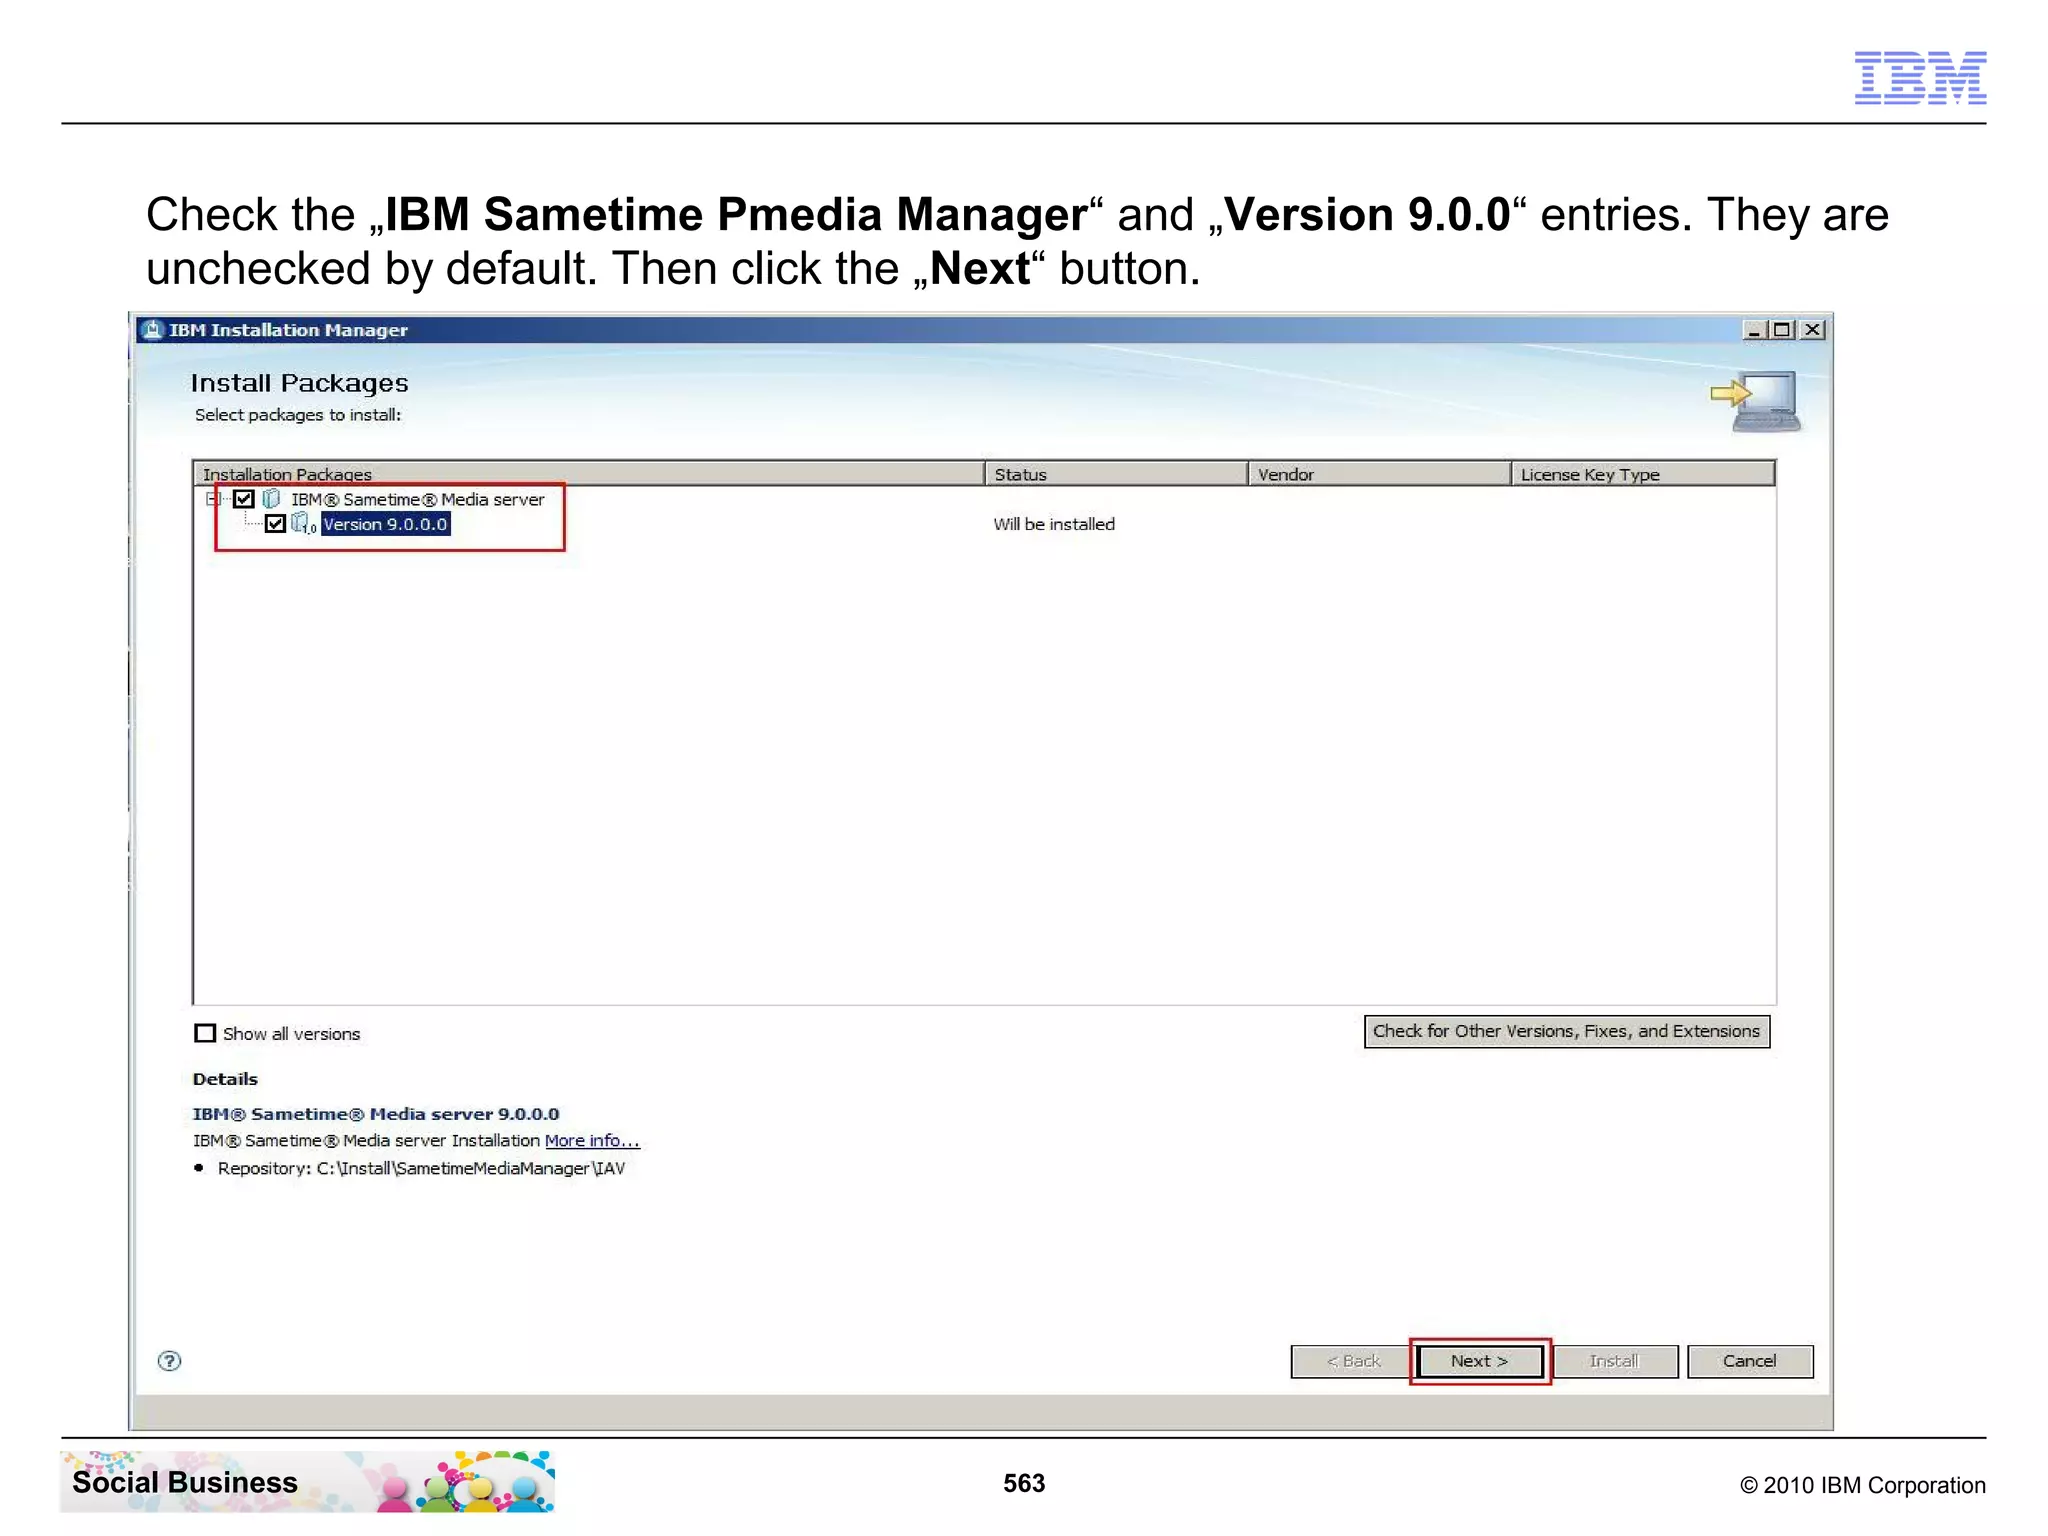Collapse the IBM Sametime Media server node
Image resolution: width=2048 pixels, height=1536 pixels.
(x=212, y=498)
